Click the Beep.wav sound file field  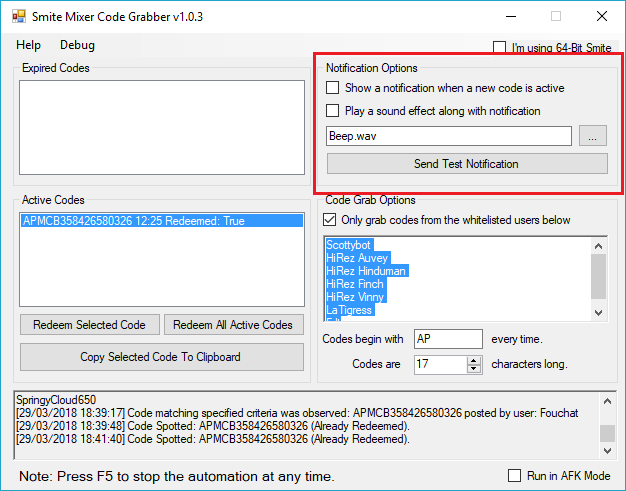[x=449, y=136]
